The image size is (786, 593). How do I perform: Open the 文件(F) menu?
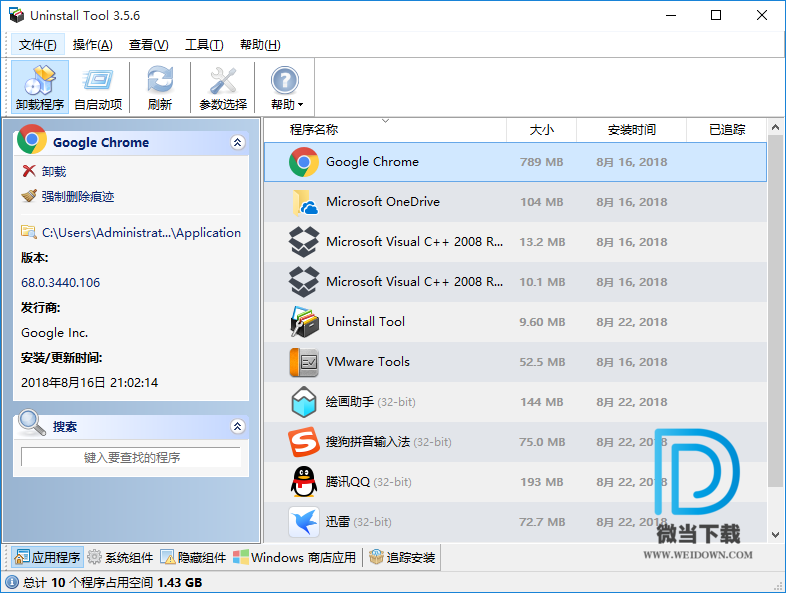tap(38, 45)
